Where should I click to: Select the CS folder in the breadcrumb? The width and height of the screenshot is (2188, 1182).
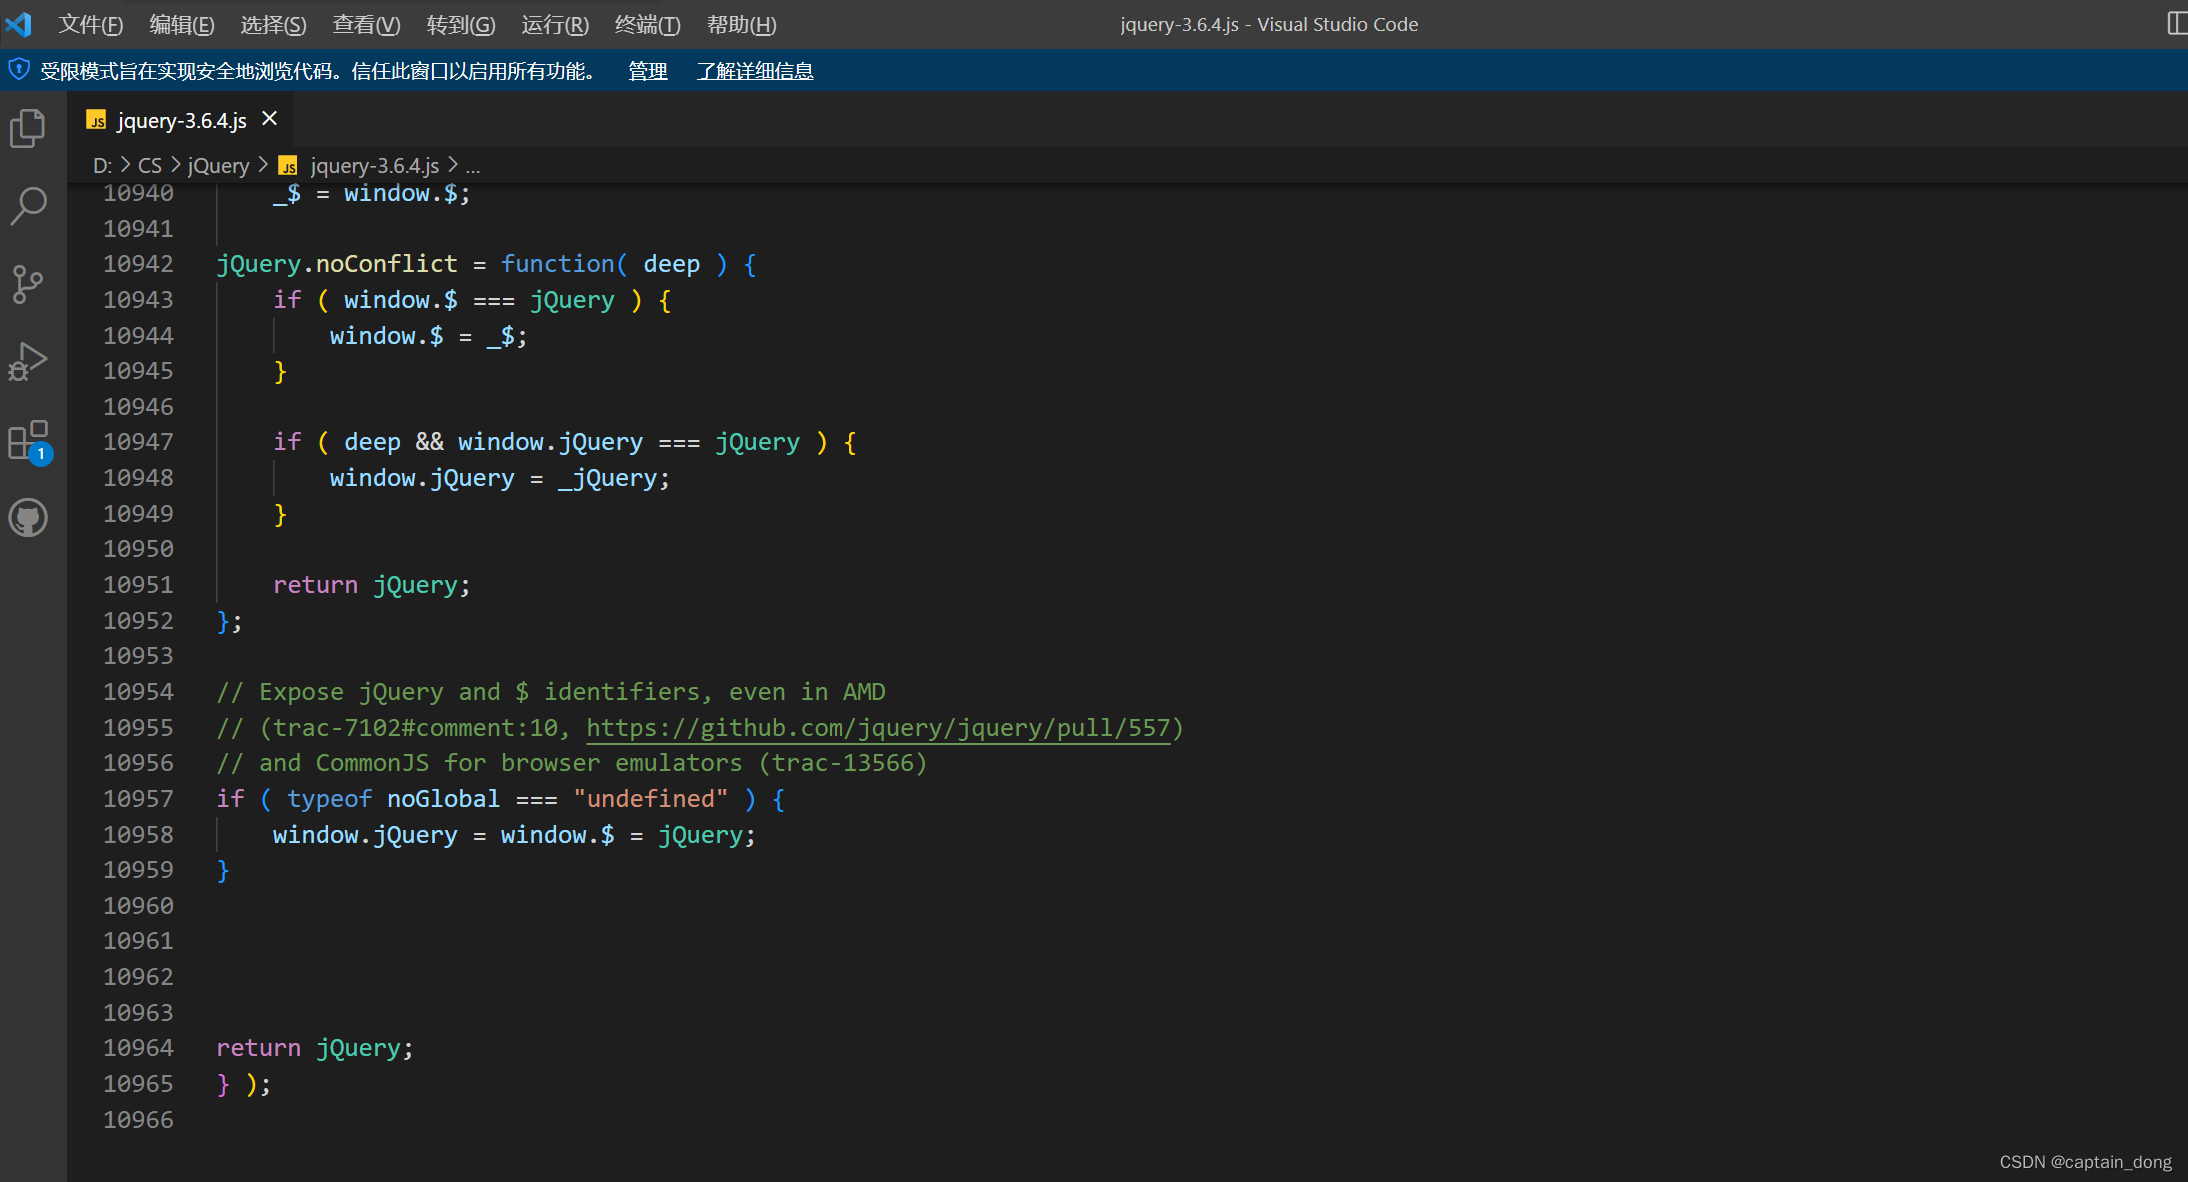pos(150,165)
